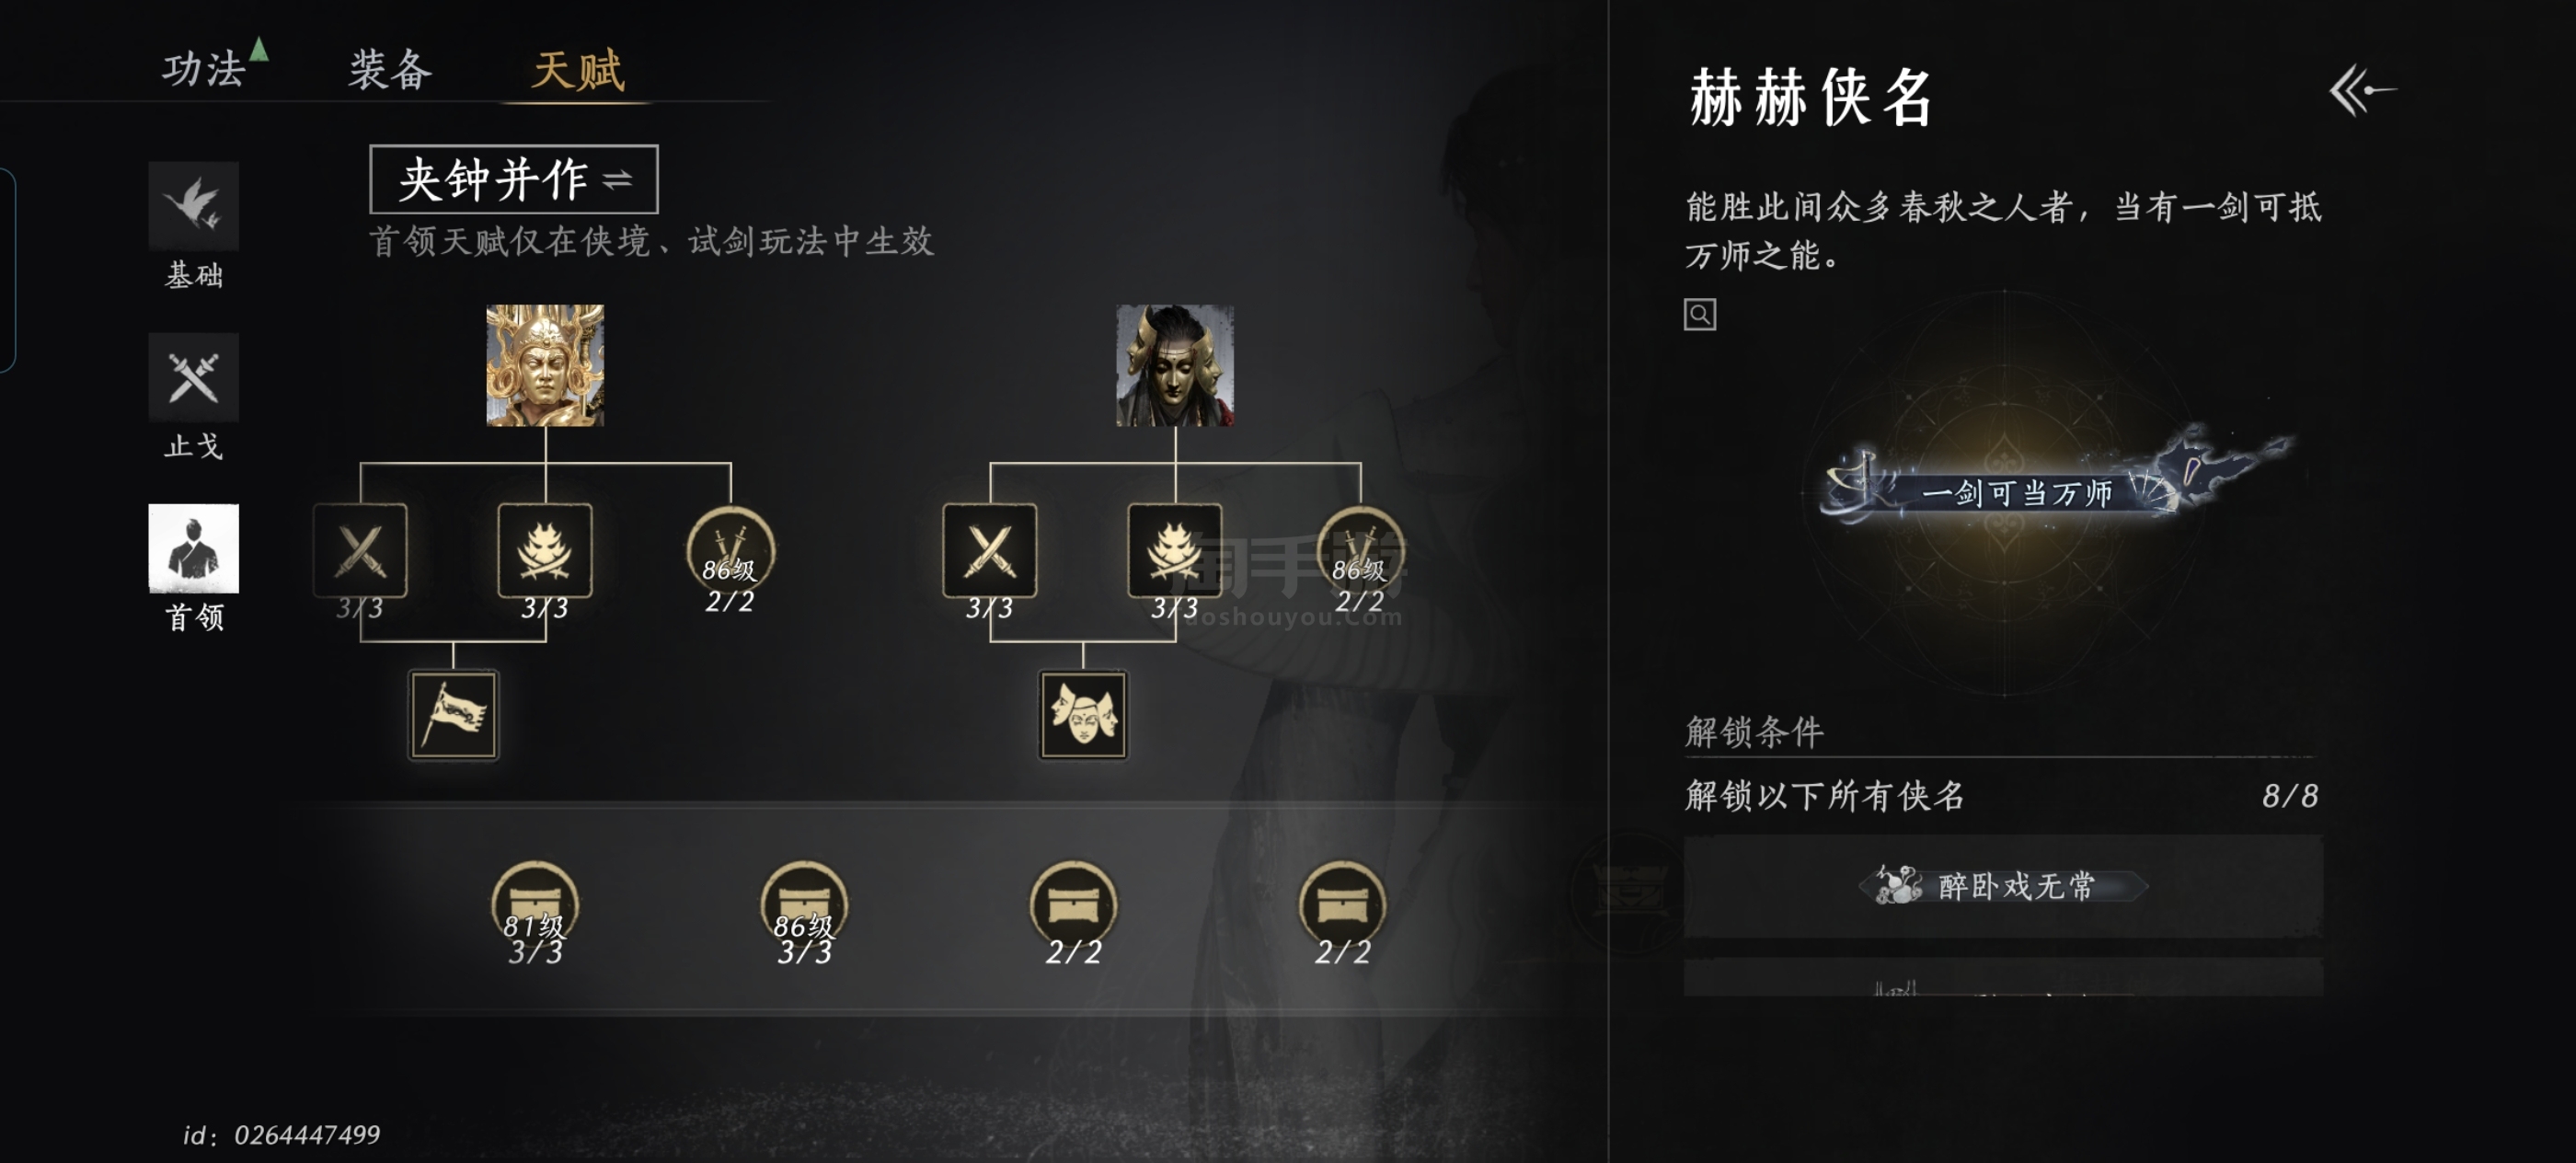This screenshot has height=1163, width=2576.
Task: Click the 86级 round sword node under golden boss
Action: tap(731, 551)
